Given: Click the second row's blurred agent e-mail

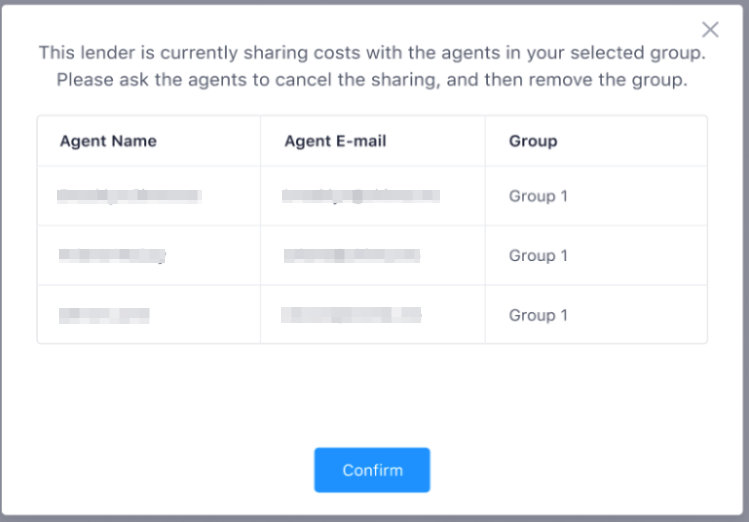Looking at the screenshot, I should [x=352, y=256].
